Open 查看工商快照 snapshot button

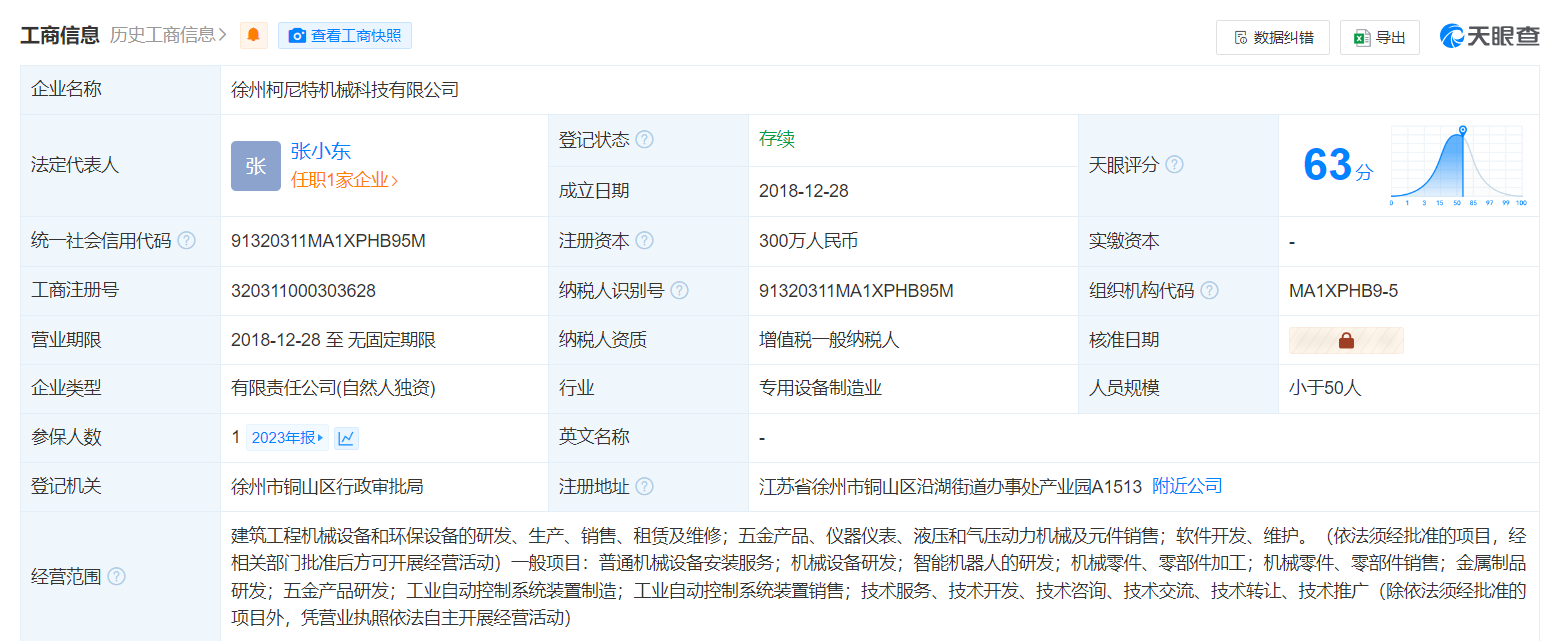pos(345,35)
